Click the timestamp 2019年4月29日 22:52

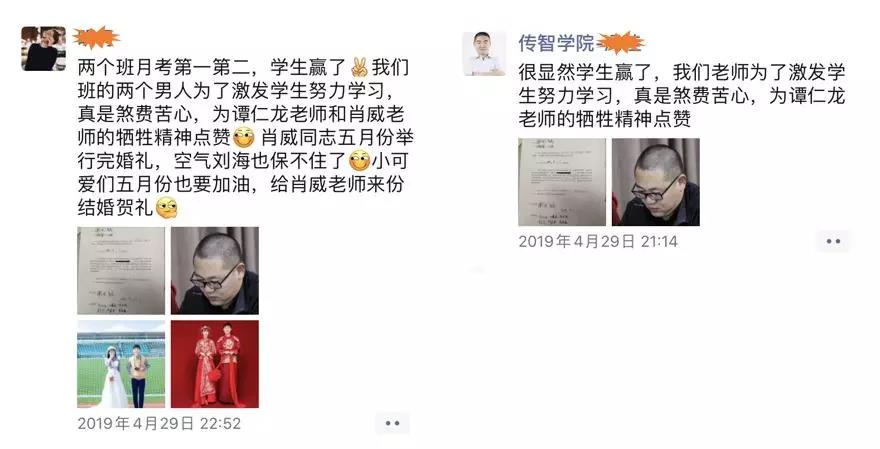[x=159, y=423]
